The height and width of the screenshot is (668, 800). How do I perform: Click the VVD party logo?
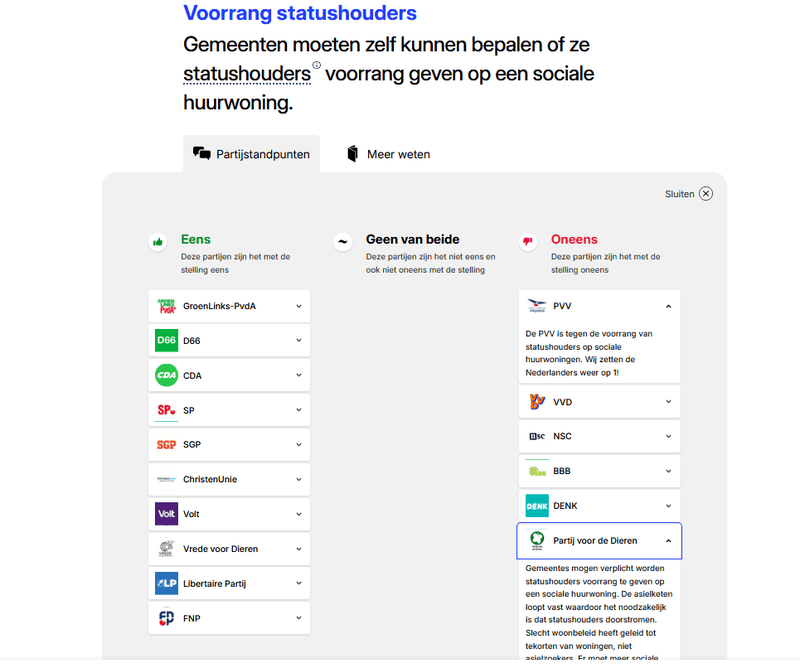pyautogui.click(x=537, y=402)
